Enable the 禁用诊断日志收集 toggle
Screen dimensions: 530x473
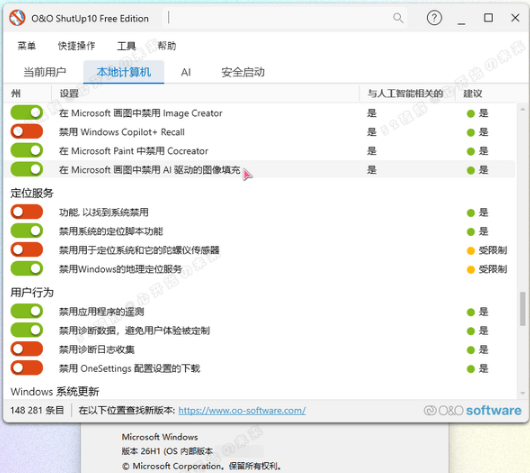click(x=27, y=349)
